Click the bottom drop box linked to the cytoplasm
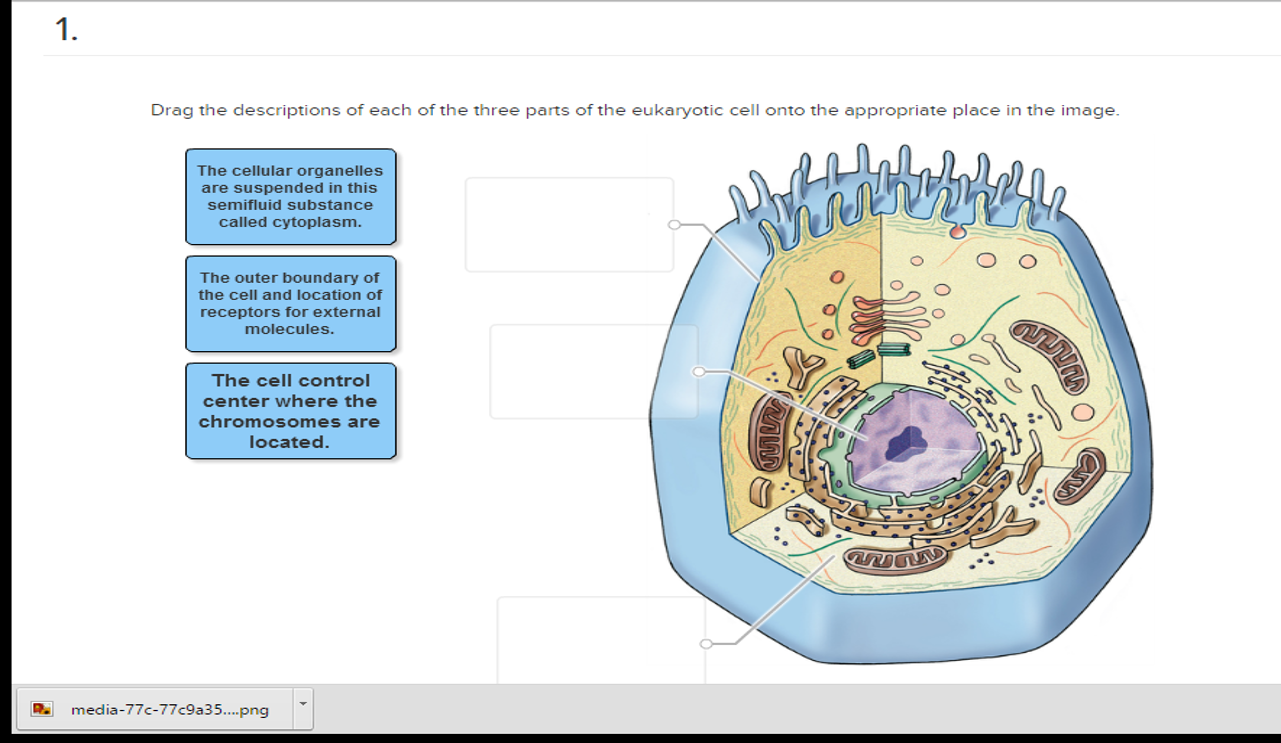 (600, 640)
